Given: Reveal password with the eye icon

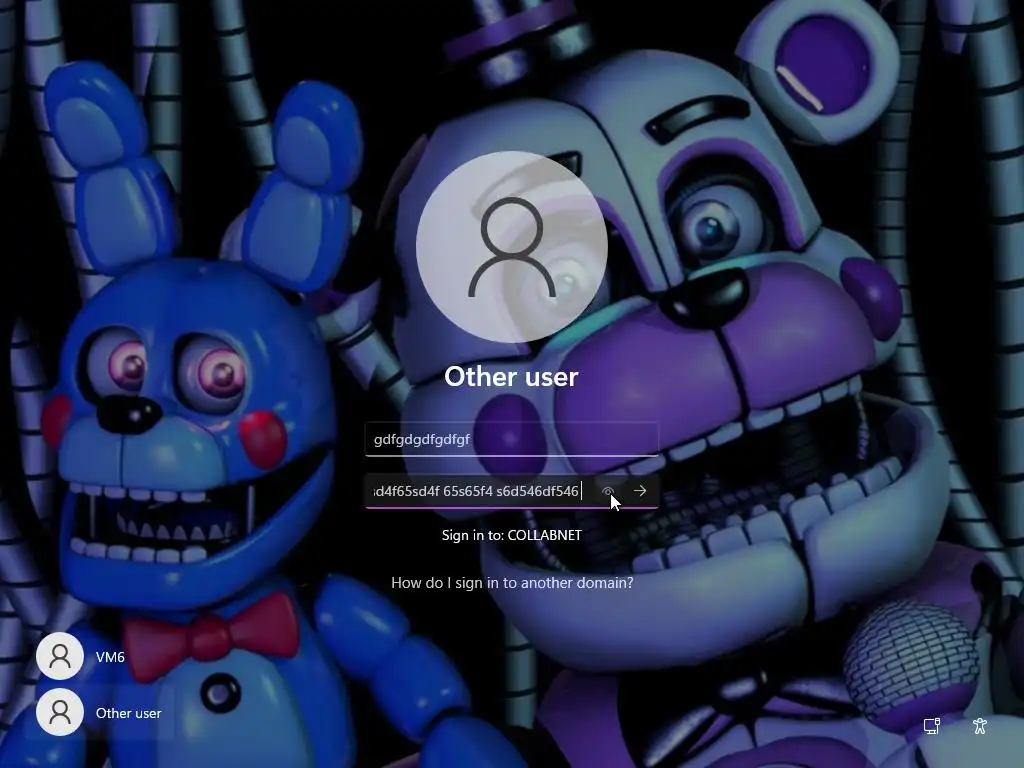Looking at the screenshot, I should 607,491.
